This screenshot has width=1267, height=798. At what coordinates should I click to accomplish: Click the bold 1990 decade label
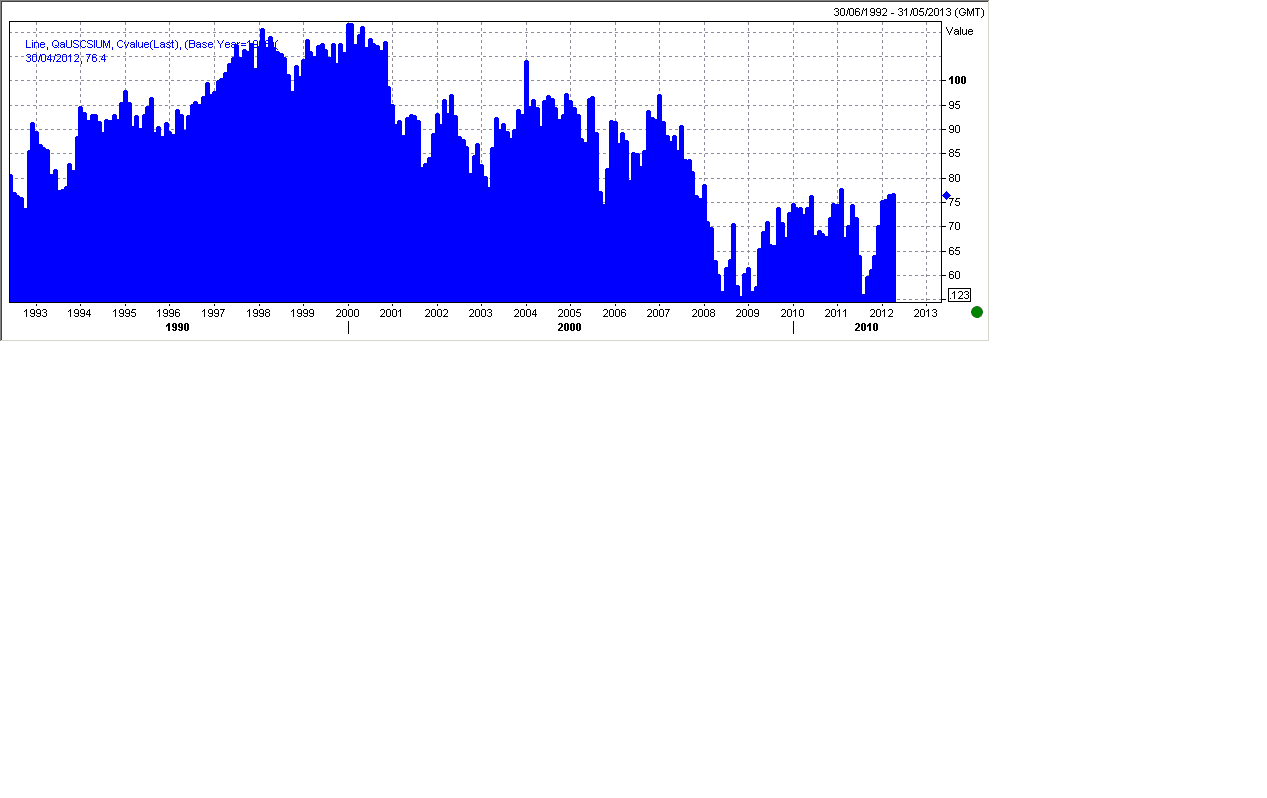pos(177,327)
